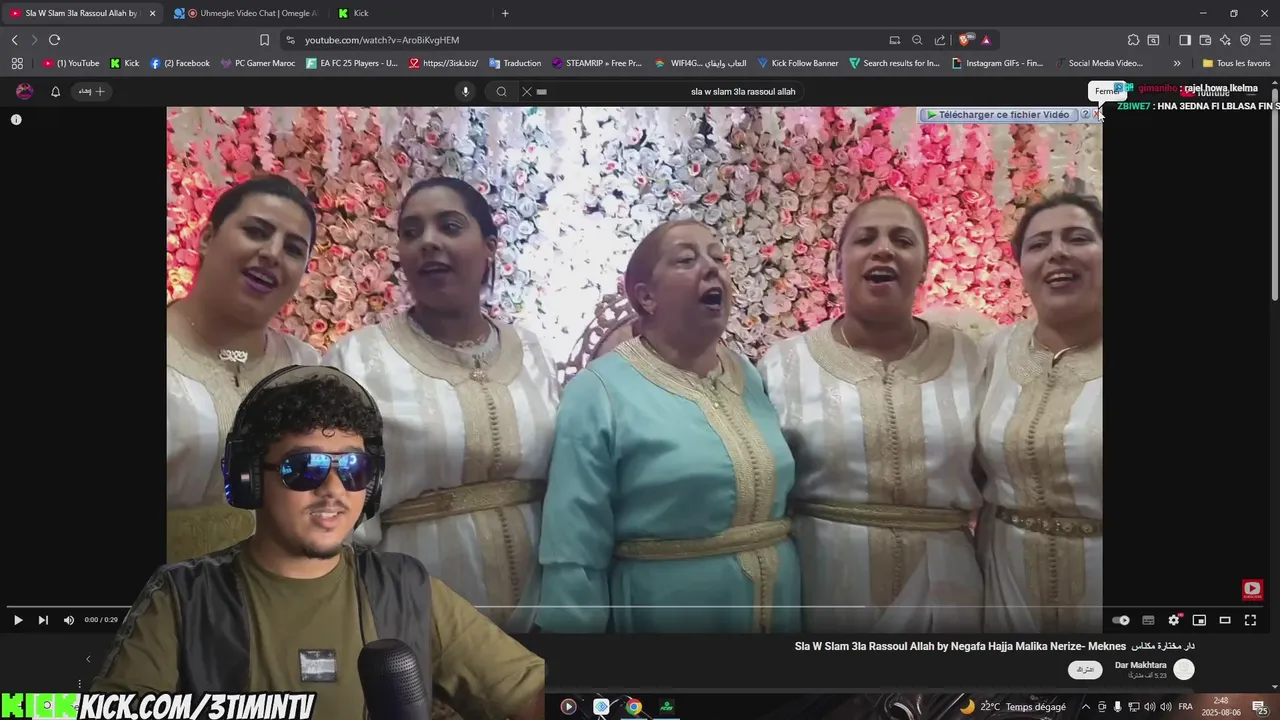Screen dimensions: 1280x720
Task: Open Traduction bookmark
Action: 514,63
